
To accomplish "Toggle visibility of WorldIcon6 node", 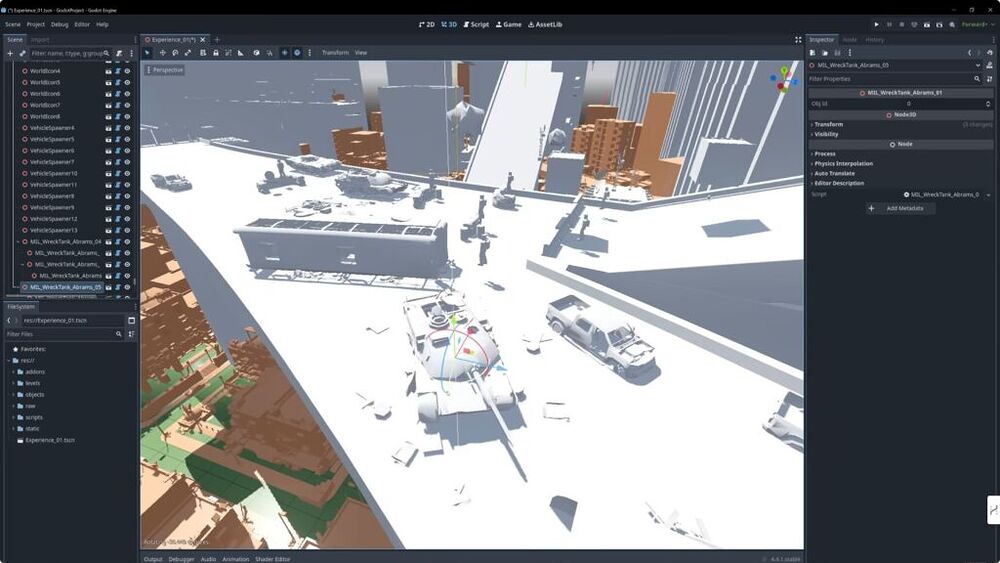I will [x=128, y=94].
